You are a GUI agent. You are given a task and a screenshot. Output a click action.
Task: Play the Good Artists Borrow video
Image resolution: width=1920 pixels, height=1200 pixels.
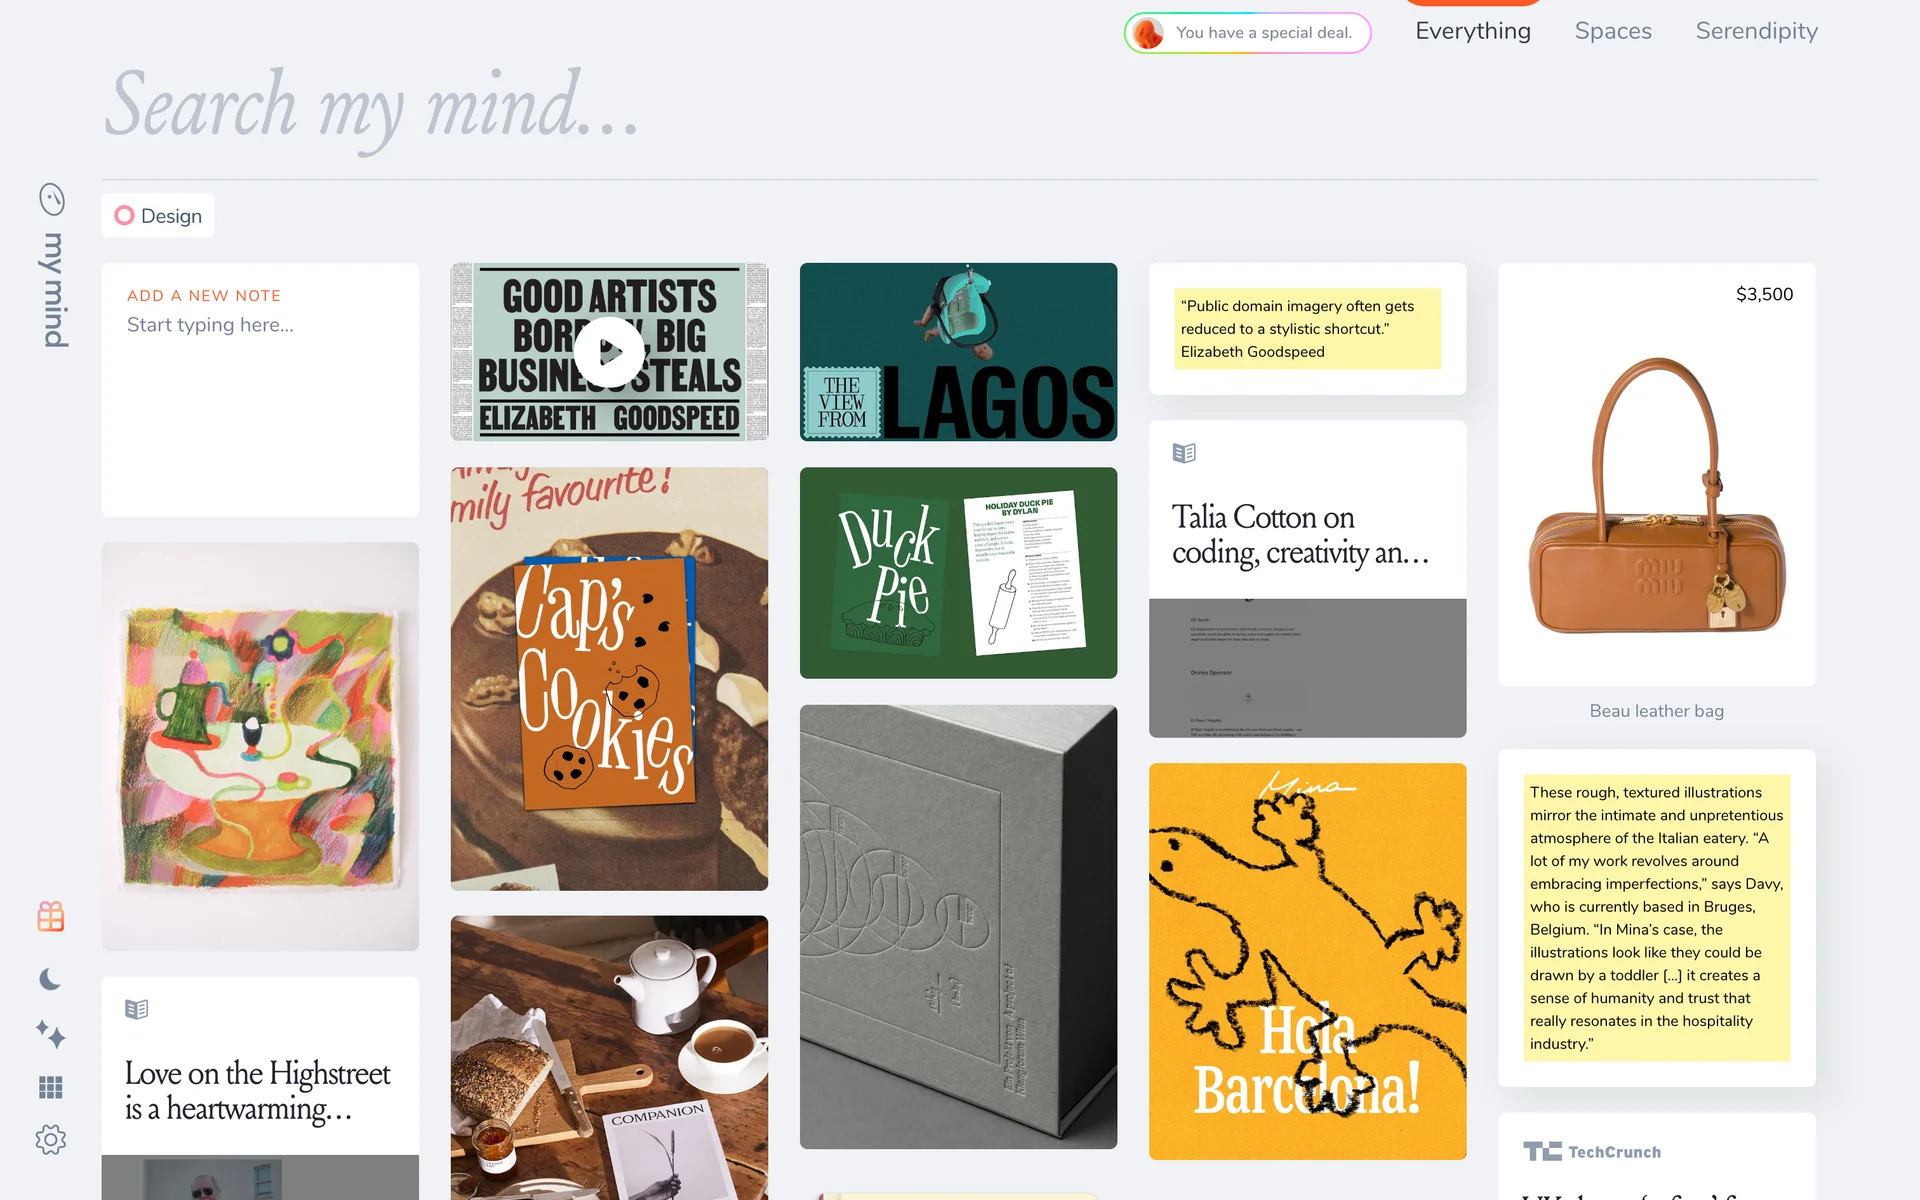pos(610,352)
